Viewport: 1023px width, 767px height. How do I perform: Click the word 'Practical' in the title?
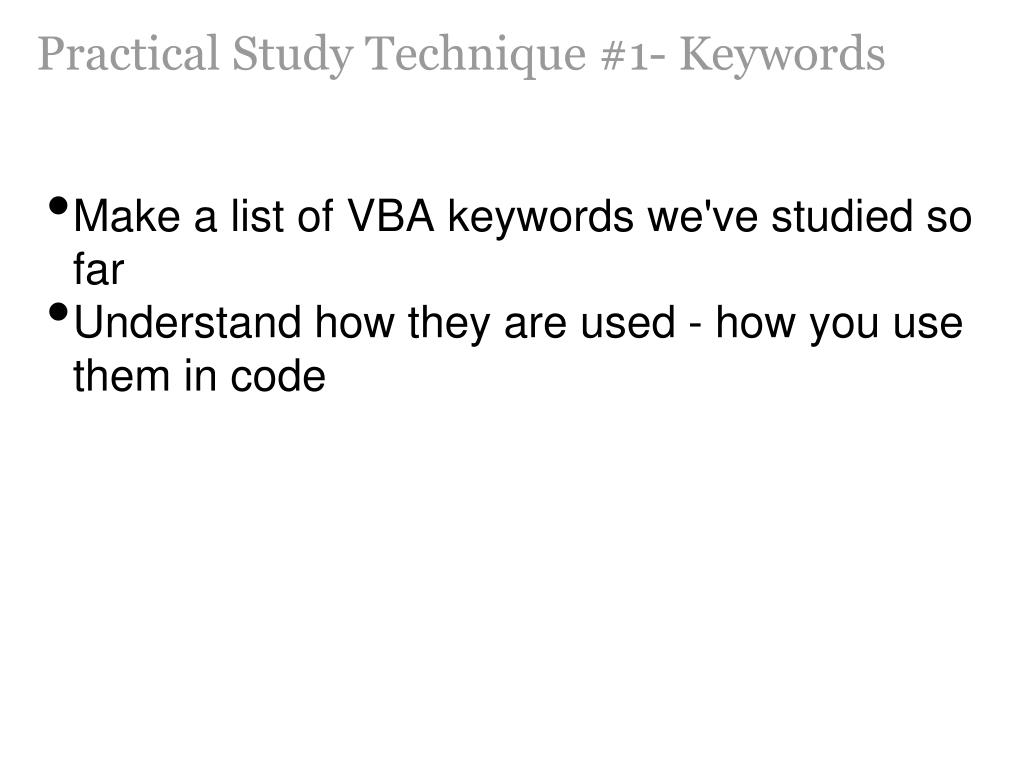coord(129,53)
